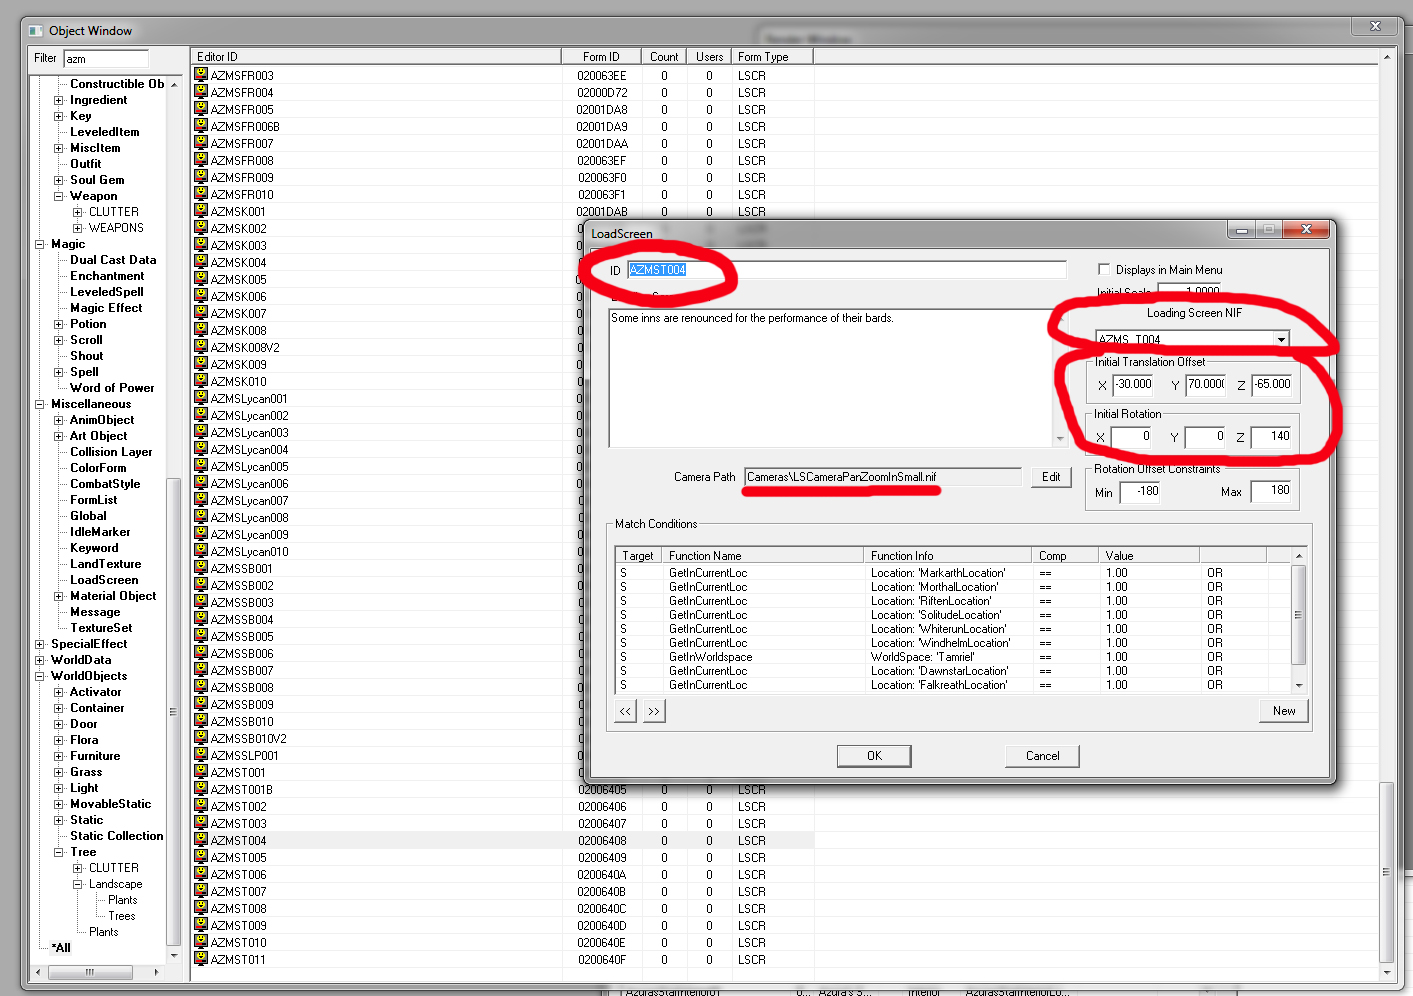Viewport: 1413px width, 996px height.
Task: Cancel the LoadScreen dialog
Action: coord(1042,756)
